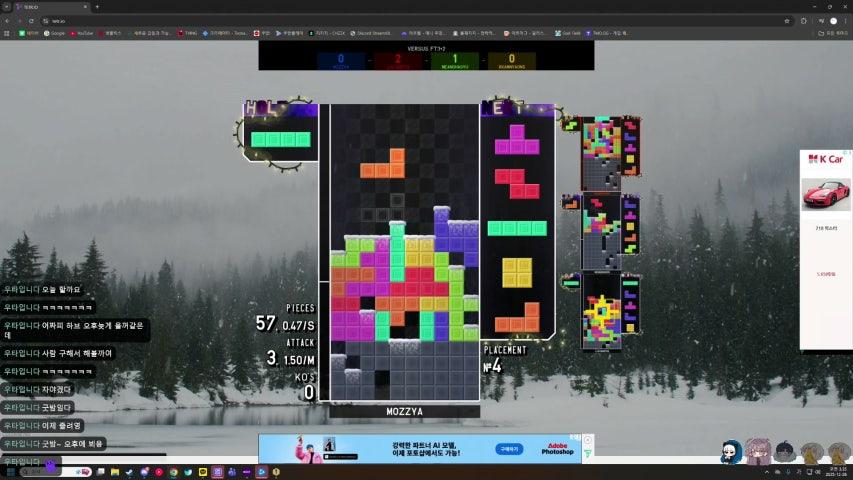Open Steam from the taskbar
853x480 pixels.
[128, 472]
